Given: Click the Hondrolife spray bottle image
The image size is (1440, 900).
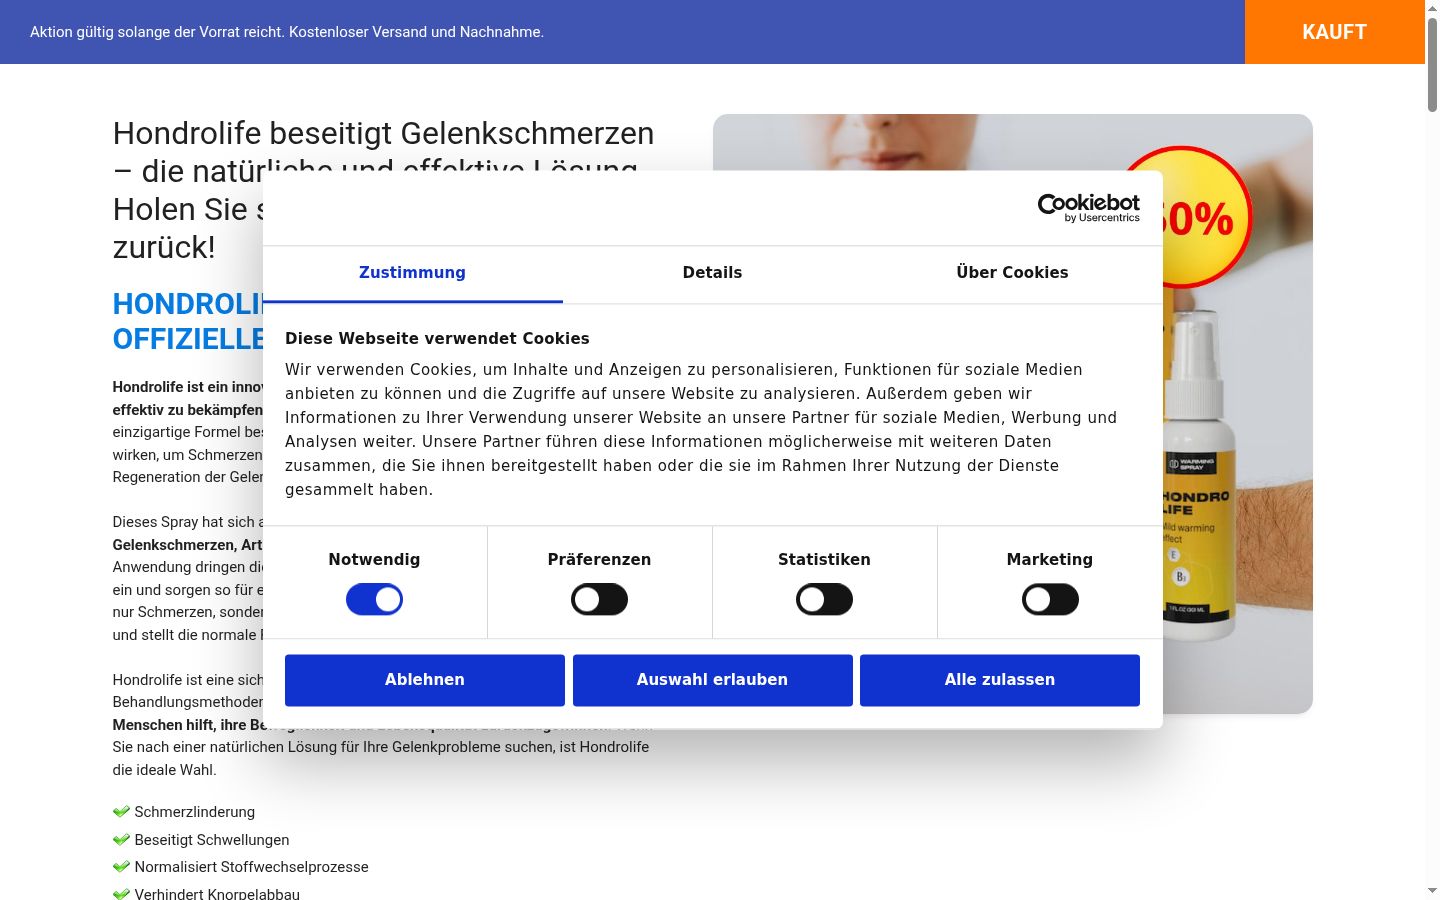Looking at the screenshot, I should (x=1200, y=475).
